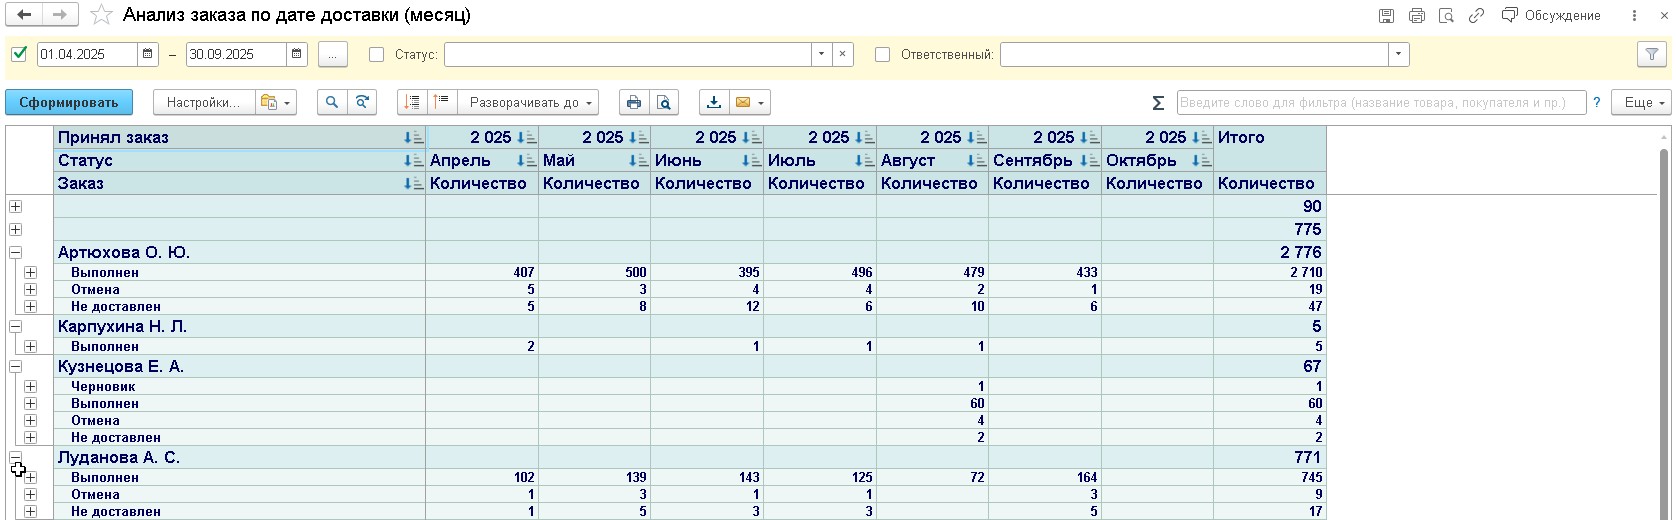The width and height of the screenshot is (1676, 520).
Task: Click the print icon next to print preview
Action: [632, 102]
